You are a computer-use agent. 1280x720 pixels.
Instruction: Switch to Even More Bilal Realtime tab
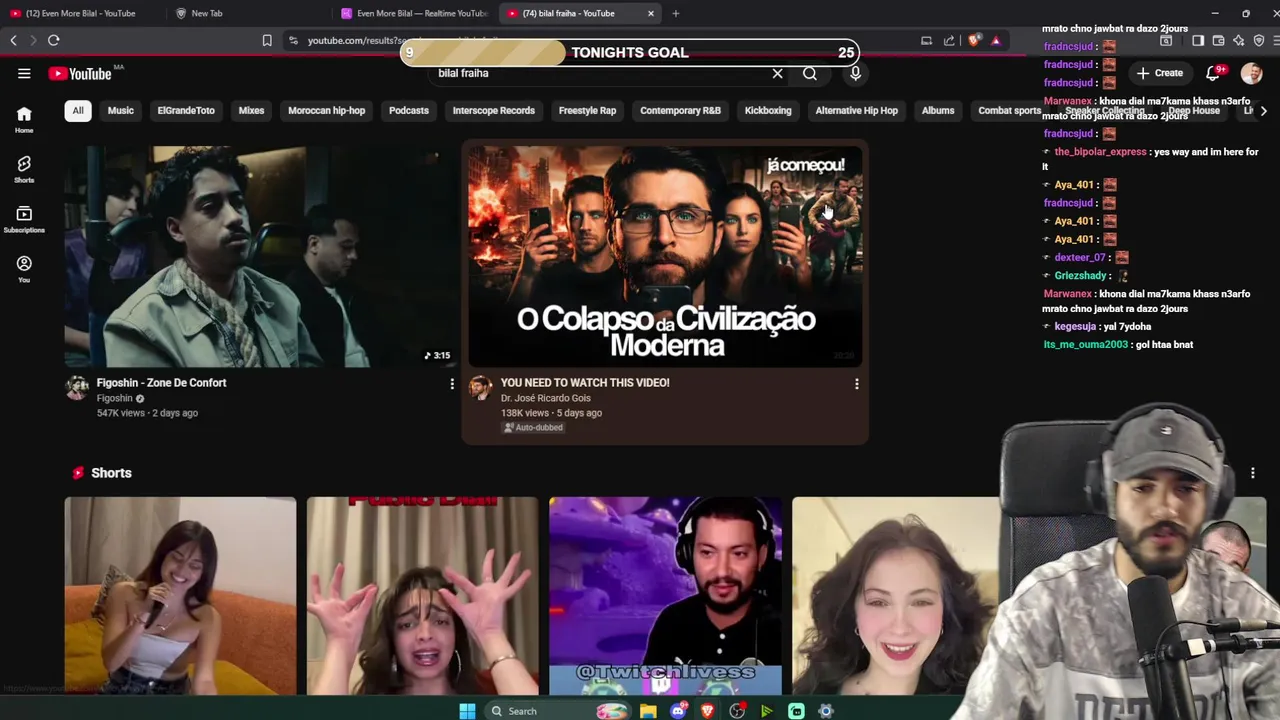tap(413, 13)
